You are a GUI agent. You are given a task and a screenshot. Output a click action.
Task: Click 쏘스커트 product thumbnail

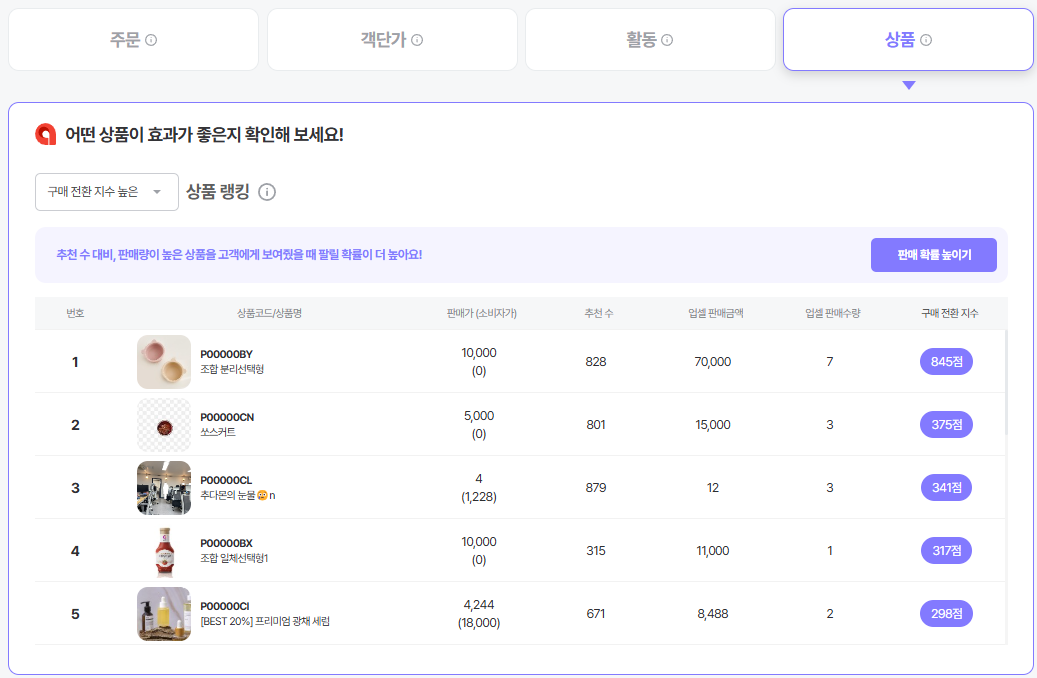[x=164, y=425]
